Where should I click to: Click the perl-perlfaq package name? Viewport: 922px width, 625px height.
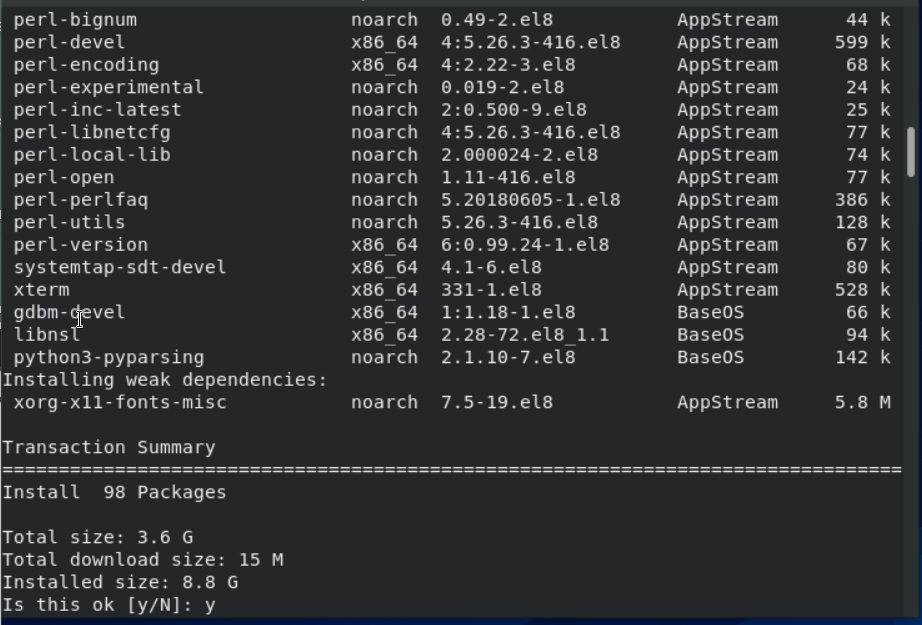[x=81, y=200]
